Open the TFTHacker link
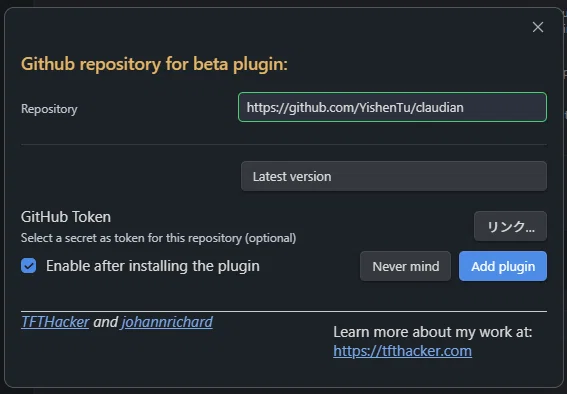The width and height of the screenshot is (567, 394). pos(55,322)
